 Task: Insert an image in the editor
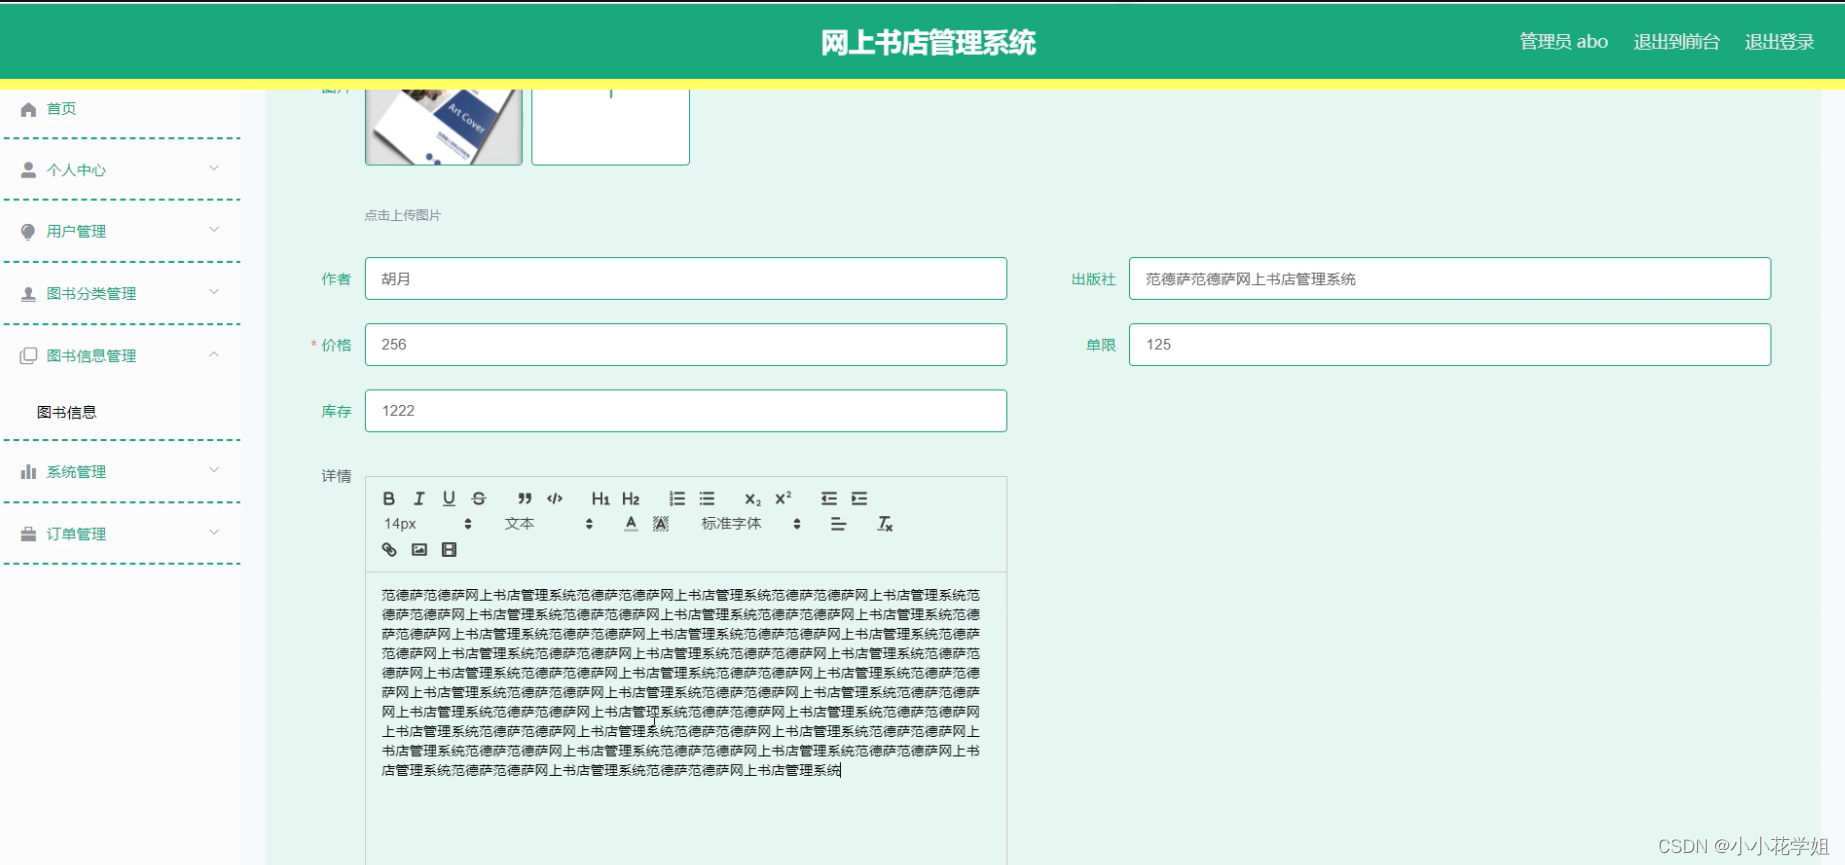[x=419, y=549]
